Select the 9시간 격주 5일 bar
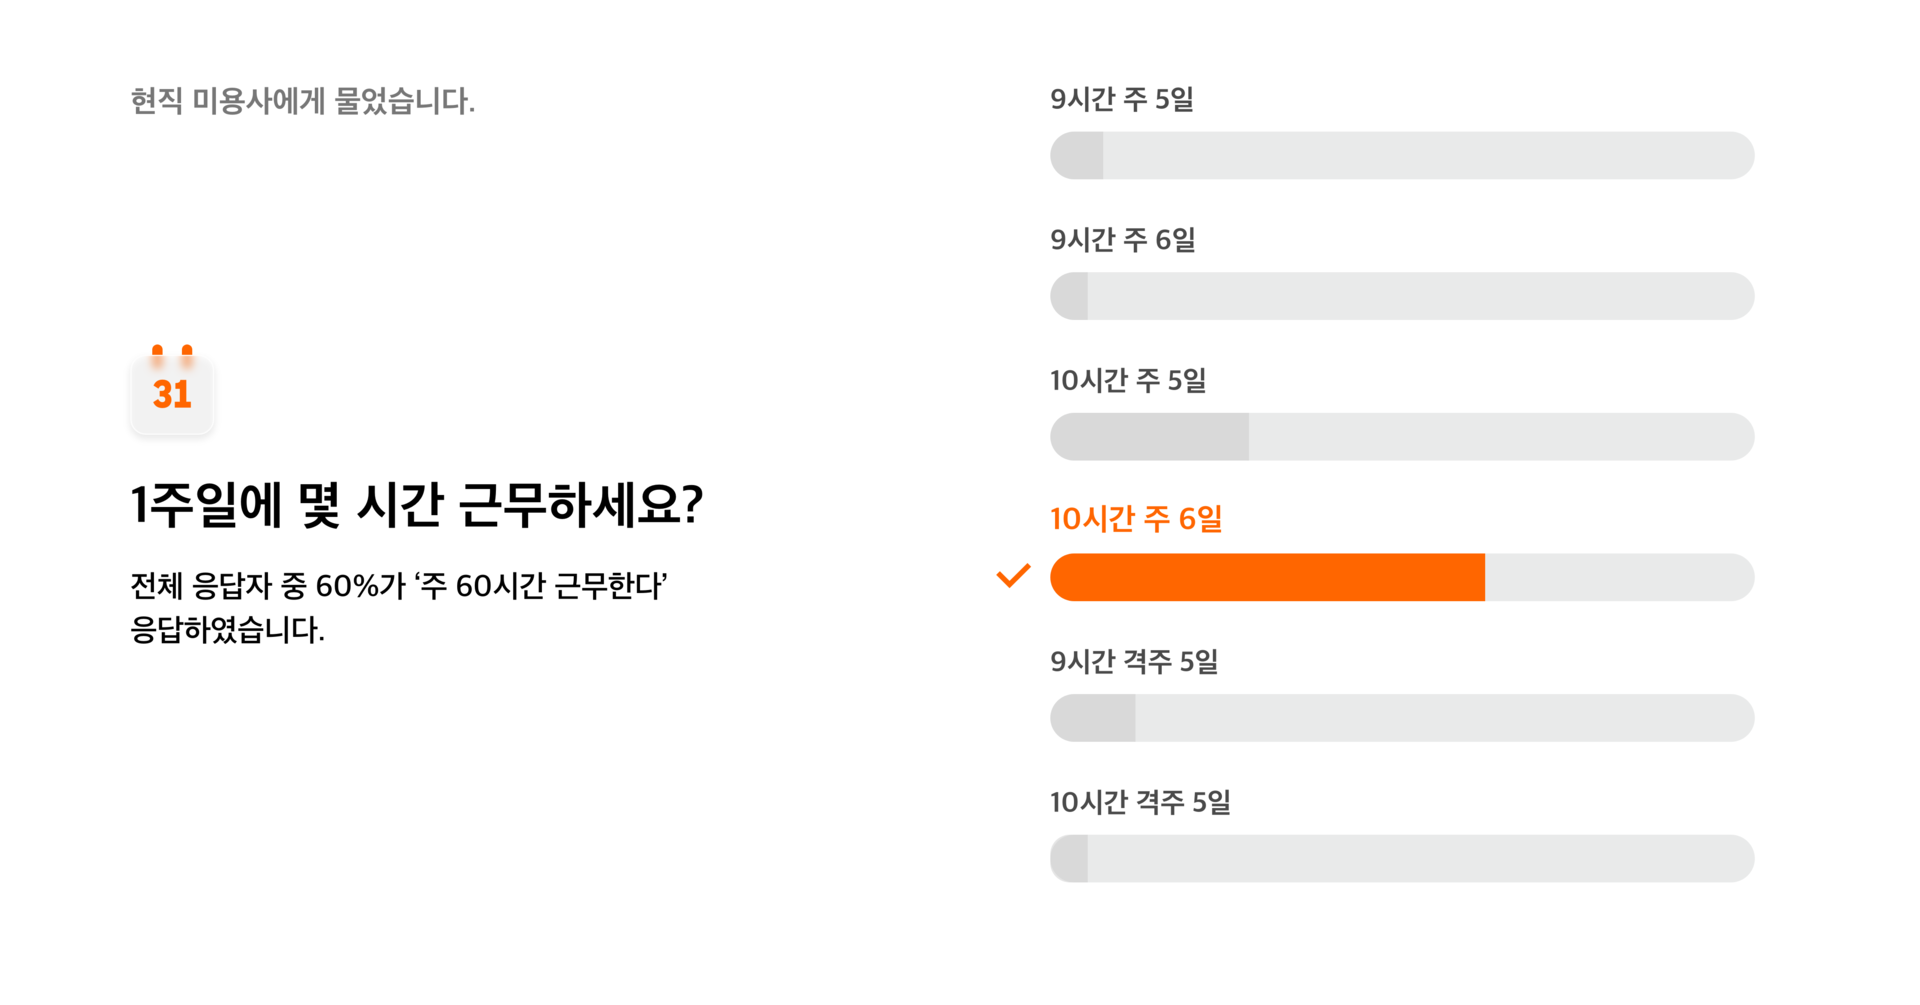The width and height of the screenshot is (1920, 1005). coord(1402,718)
